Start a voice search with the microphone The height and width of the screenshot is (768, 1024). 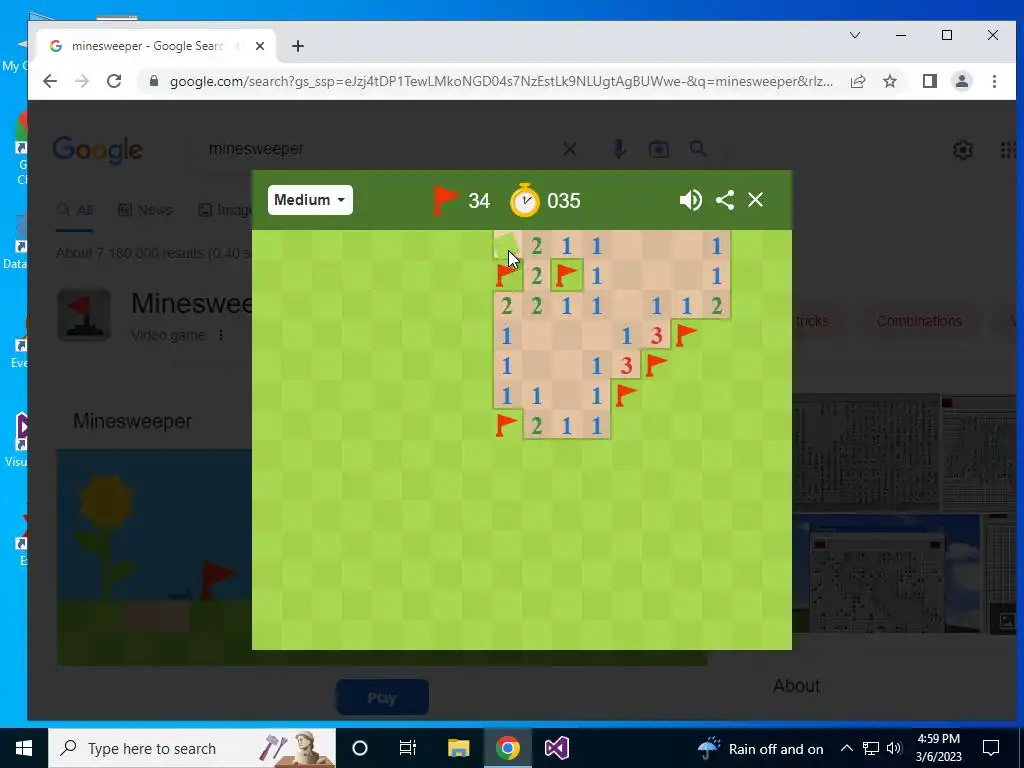point(619,150)
